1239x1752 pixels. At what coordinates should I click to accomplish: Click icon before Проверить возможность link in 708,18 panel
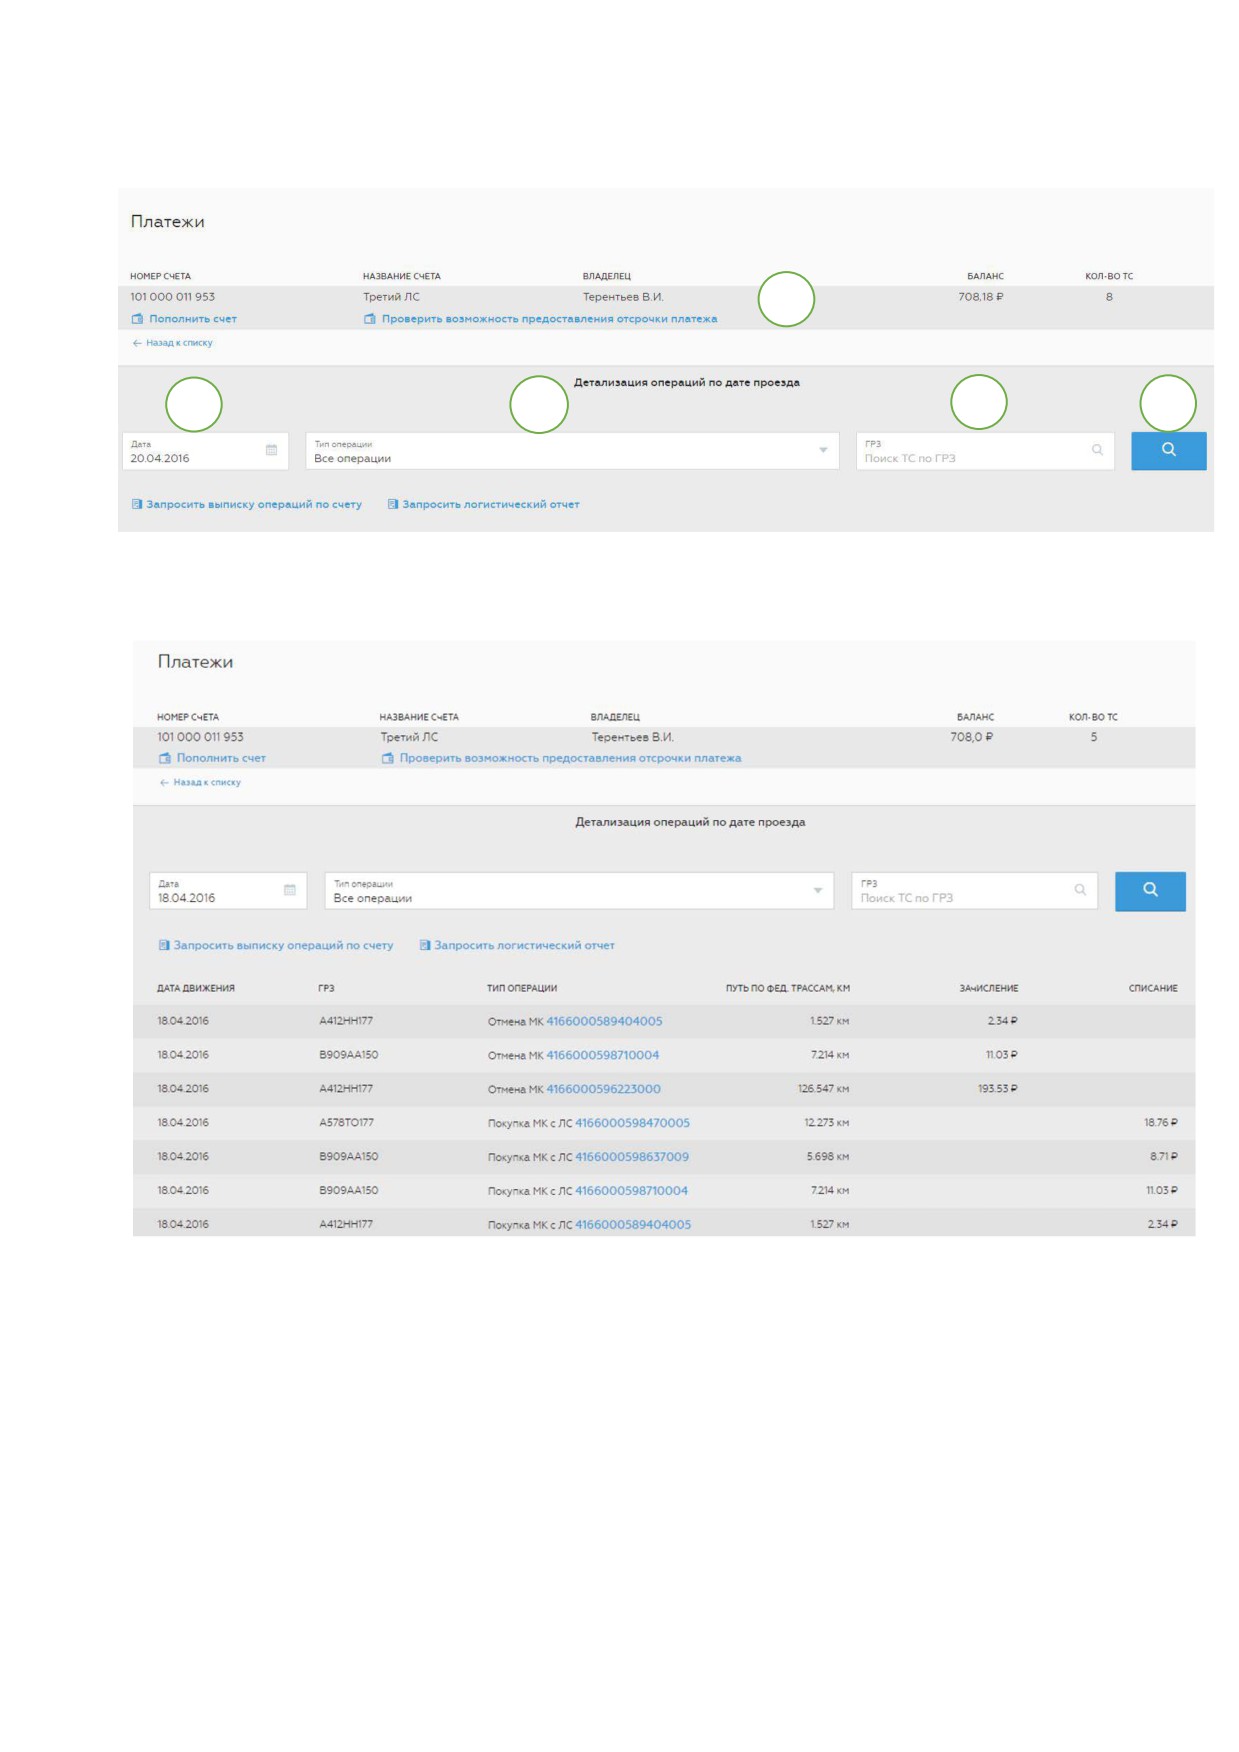[370, 319]
